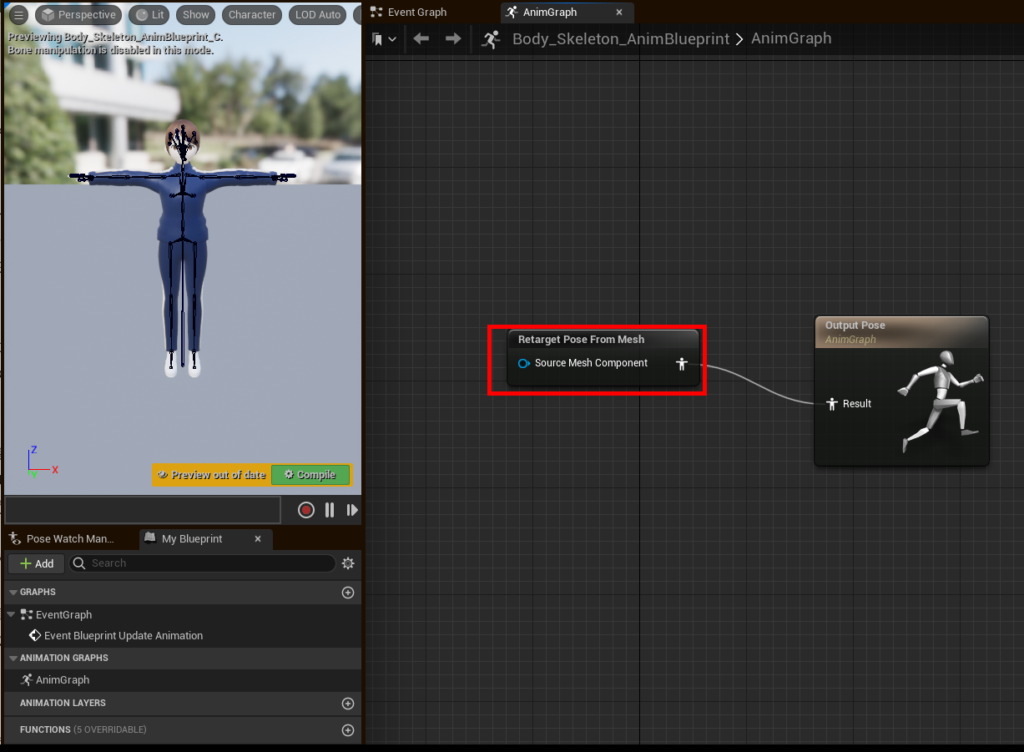Open the LOD Auto menu

tap(317, 14)
